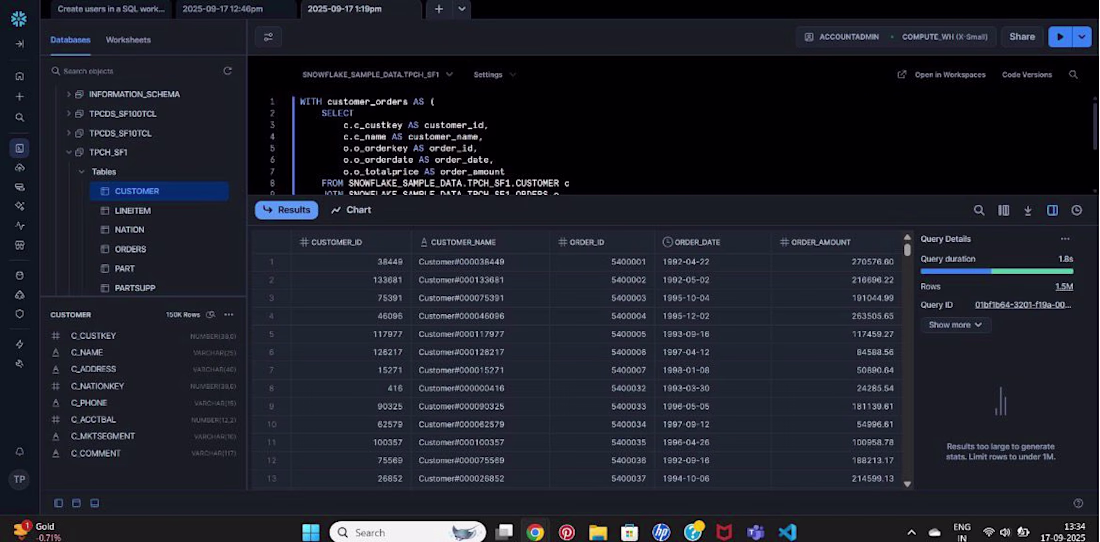Toggle the bottom results layout icon
This screenshot has height=542, width=1100.
(x=95, y=503)
